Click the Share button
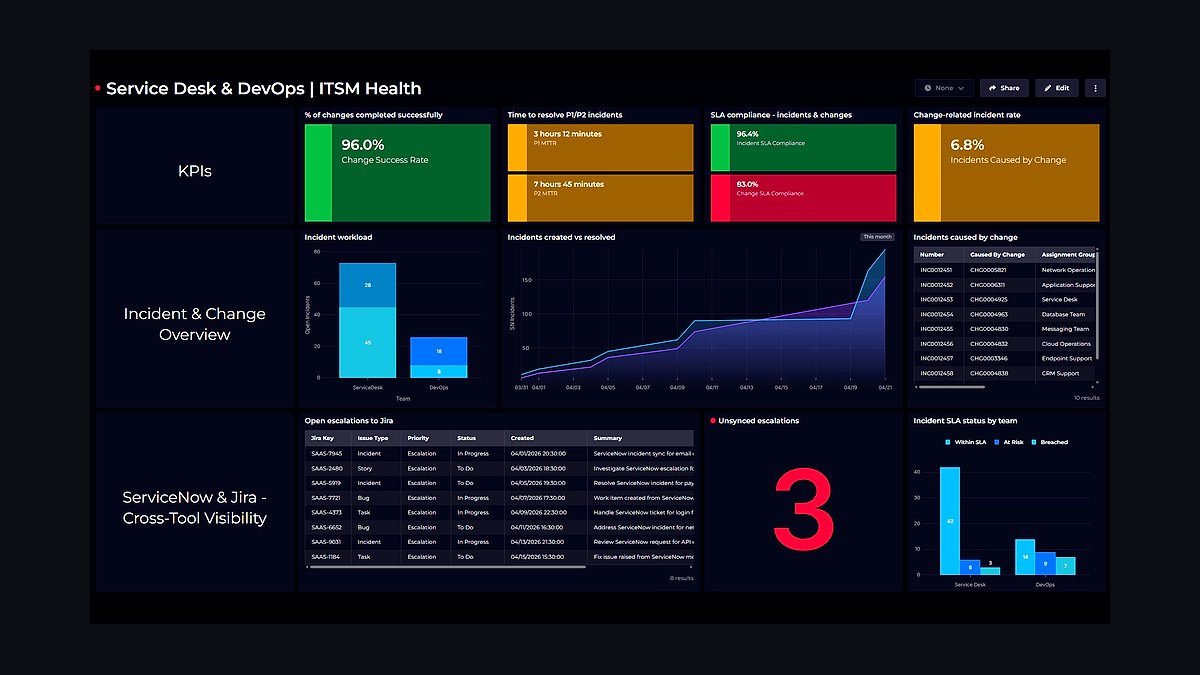Image resolution: width=1200 pixels, height=675 pixels. pos(1004,88)
